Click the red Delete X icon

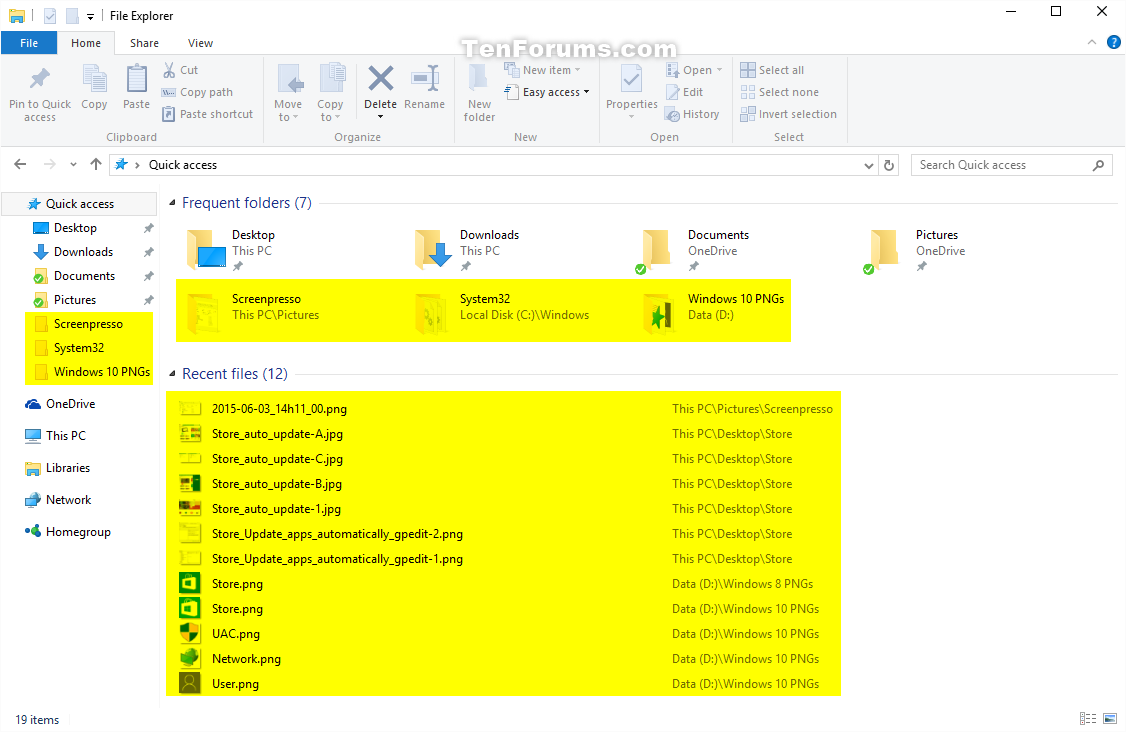[381, 78]
